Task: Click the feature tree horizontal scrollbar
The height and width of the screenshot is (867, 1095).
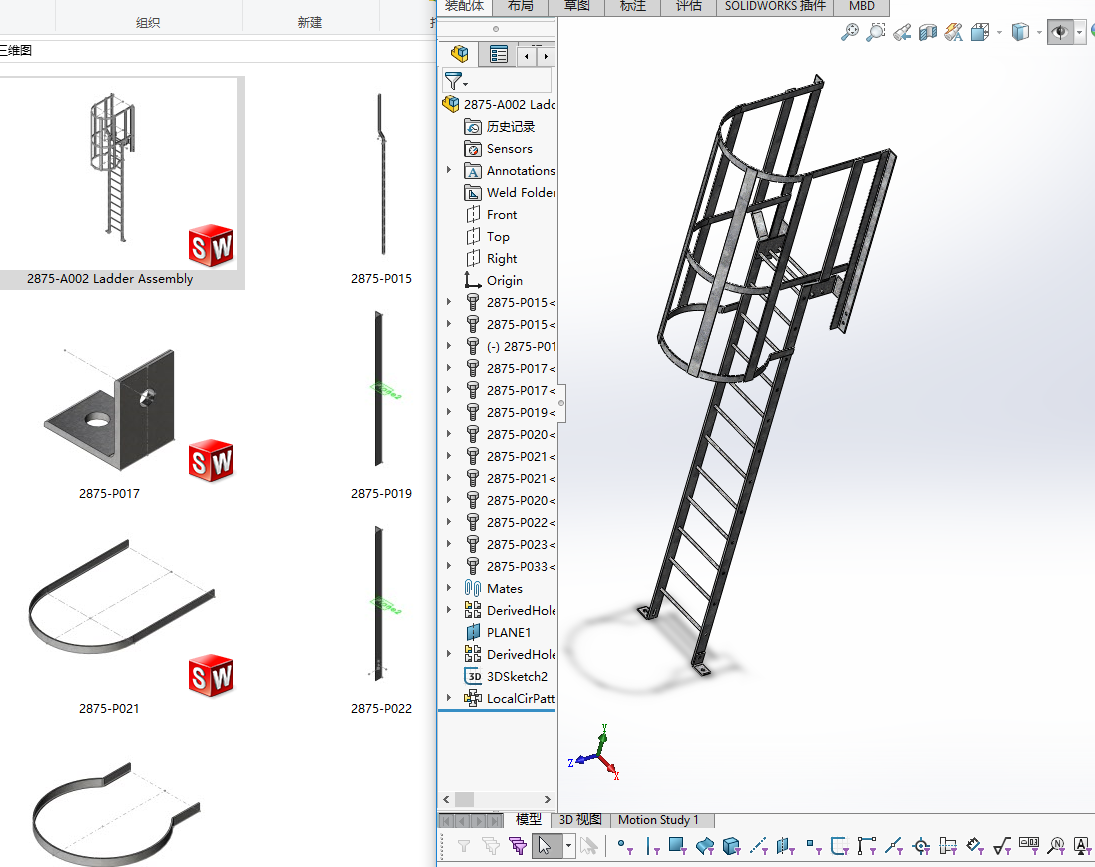Action: [x=464, y=799]
